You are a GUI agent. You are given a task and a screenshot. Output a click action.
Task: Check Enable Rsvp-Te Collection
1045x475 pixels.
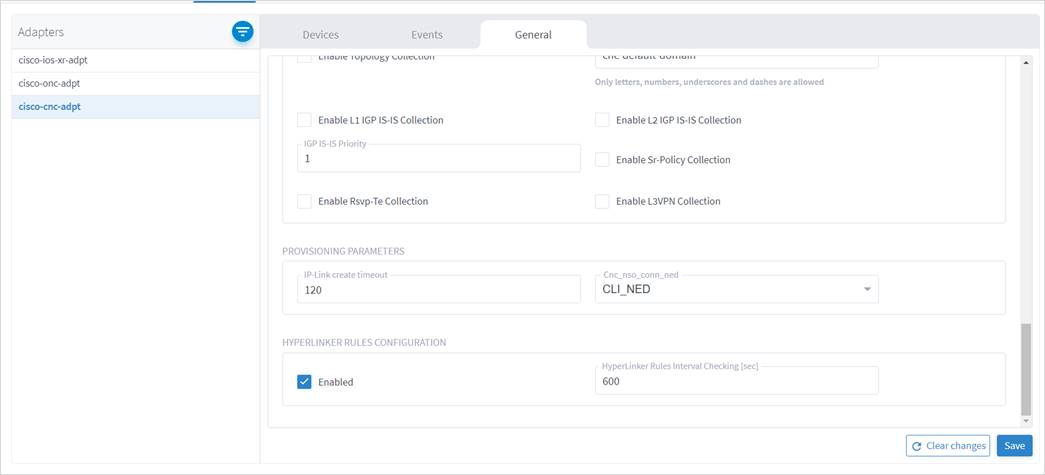coord(305,201)
